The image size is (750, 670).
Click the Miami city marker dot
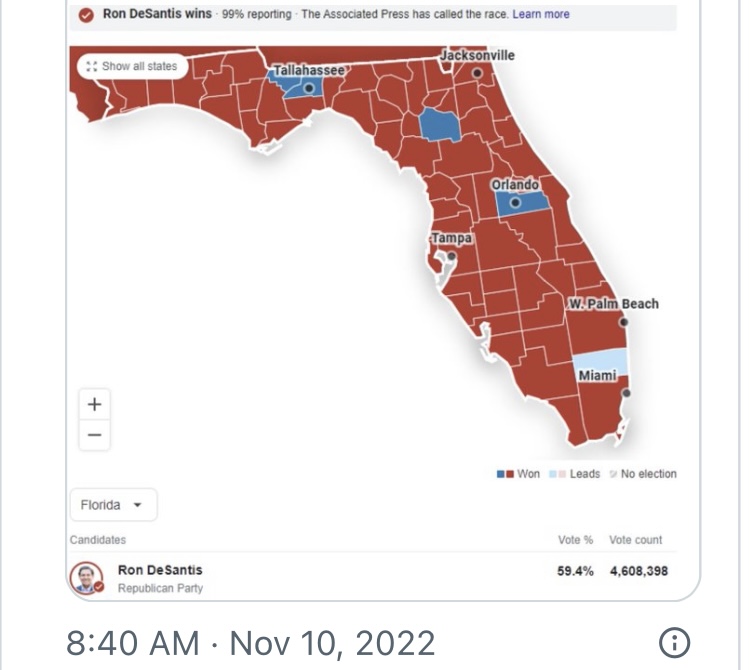(626, 393)
